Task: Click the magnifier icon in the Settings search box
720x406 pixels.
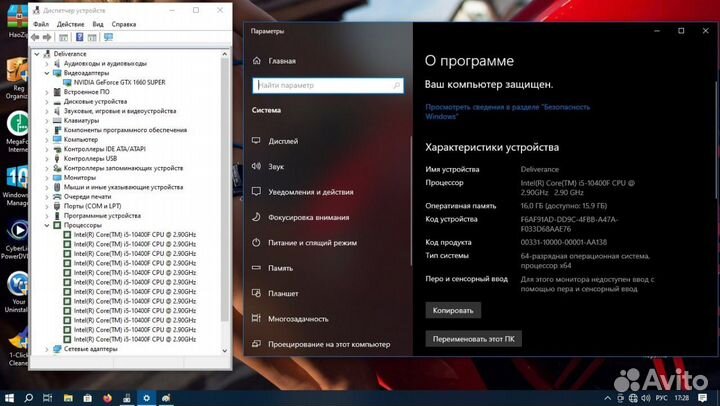Action: coord(397,85)
